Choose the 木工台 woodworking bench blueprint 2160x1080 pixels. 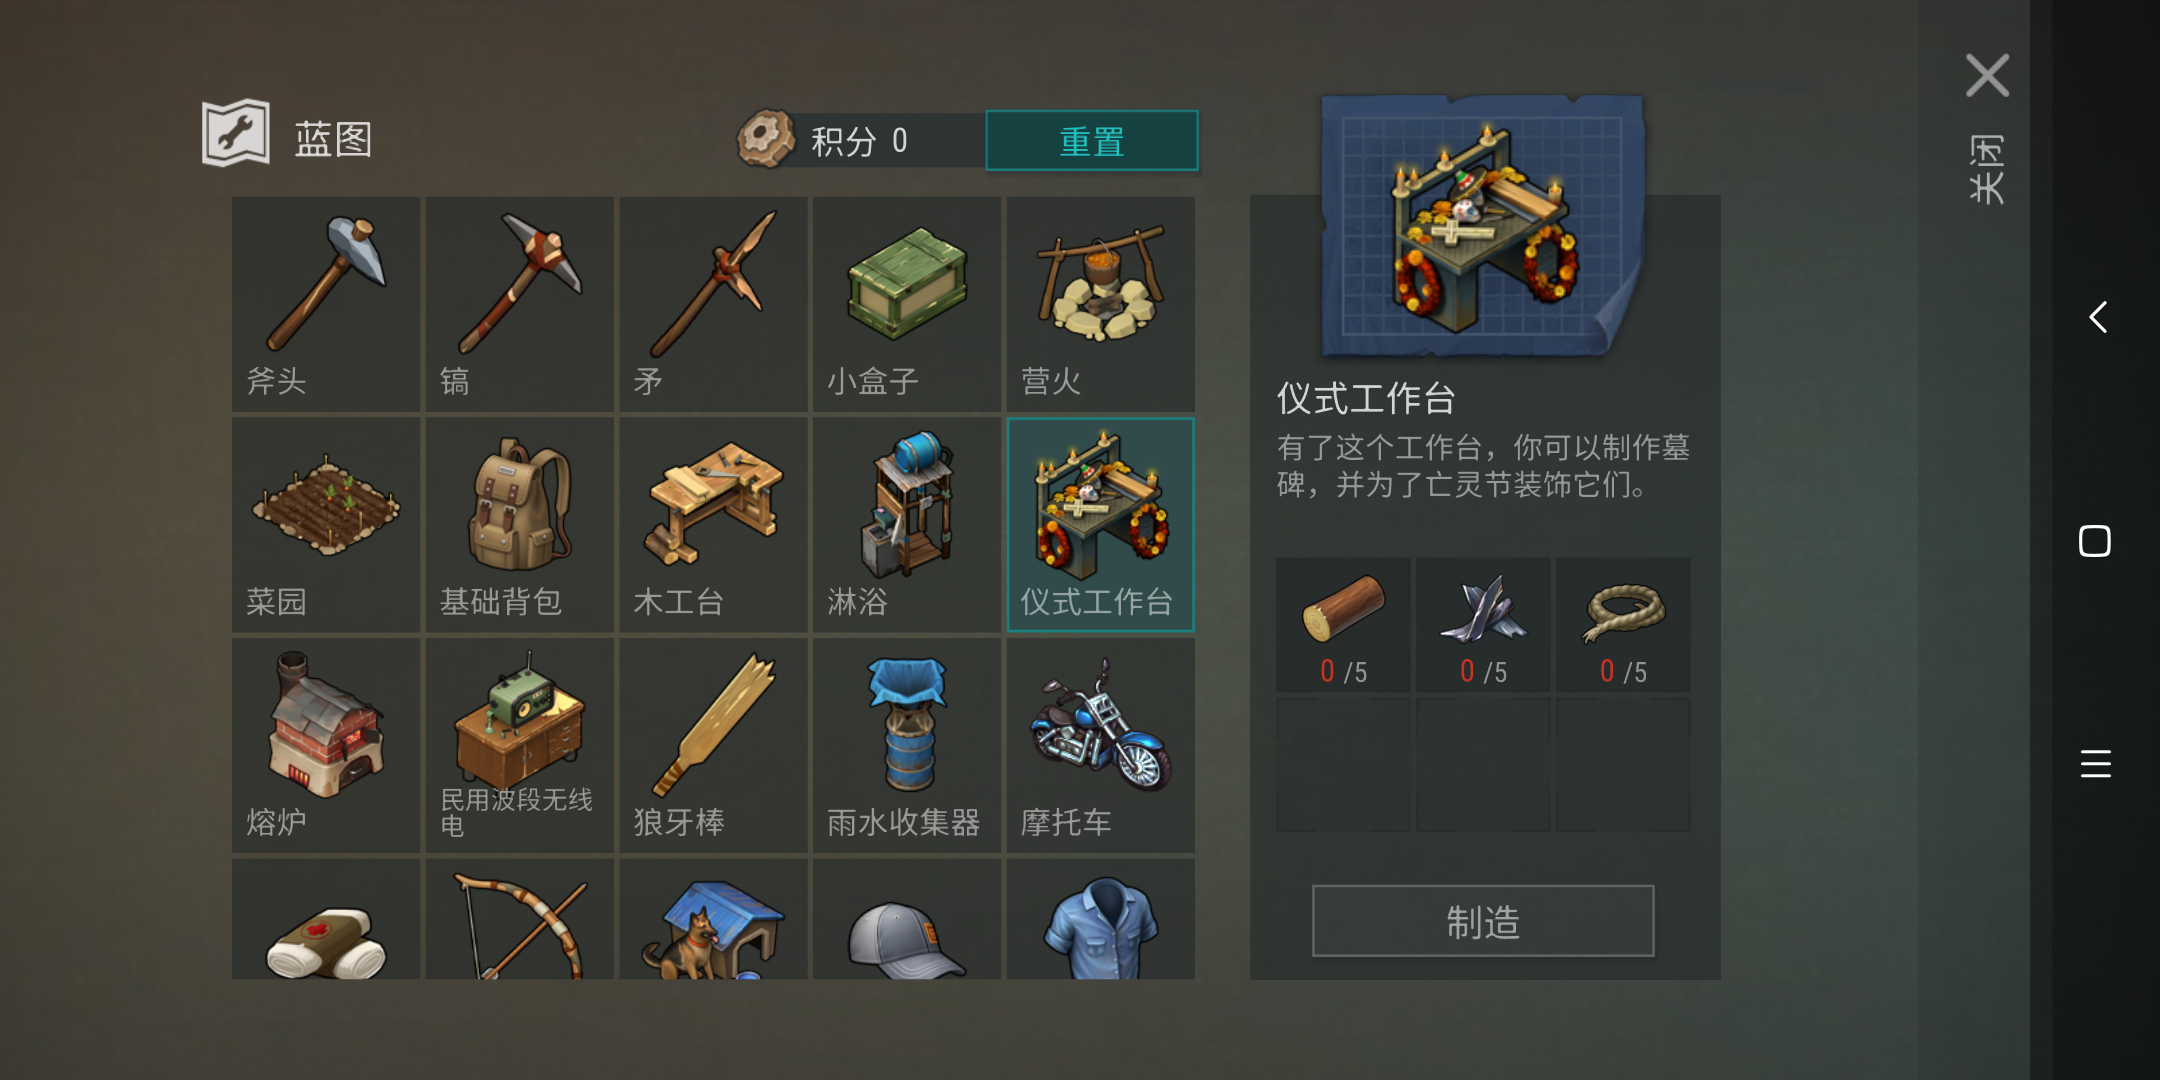[x=713, y=525]
